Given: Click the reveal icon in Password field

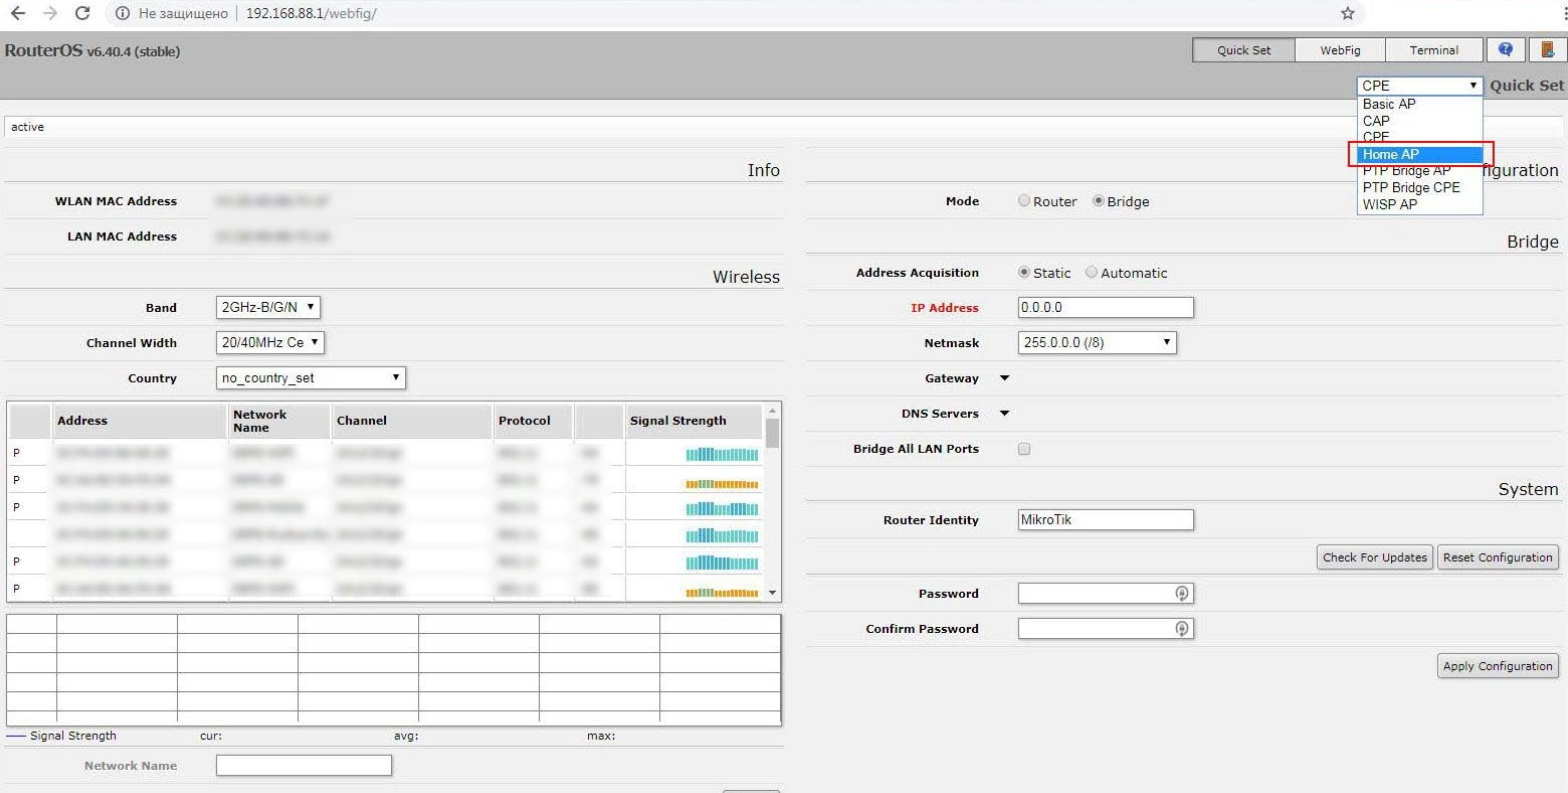Looking at the screenshot, I should pos(1181,593).
